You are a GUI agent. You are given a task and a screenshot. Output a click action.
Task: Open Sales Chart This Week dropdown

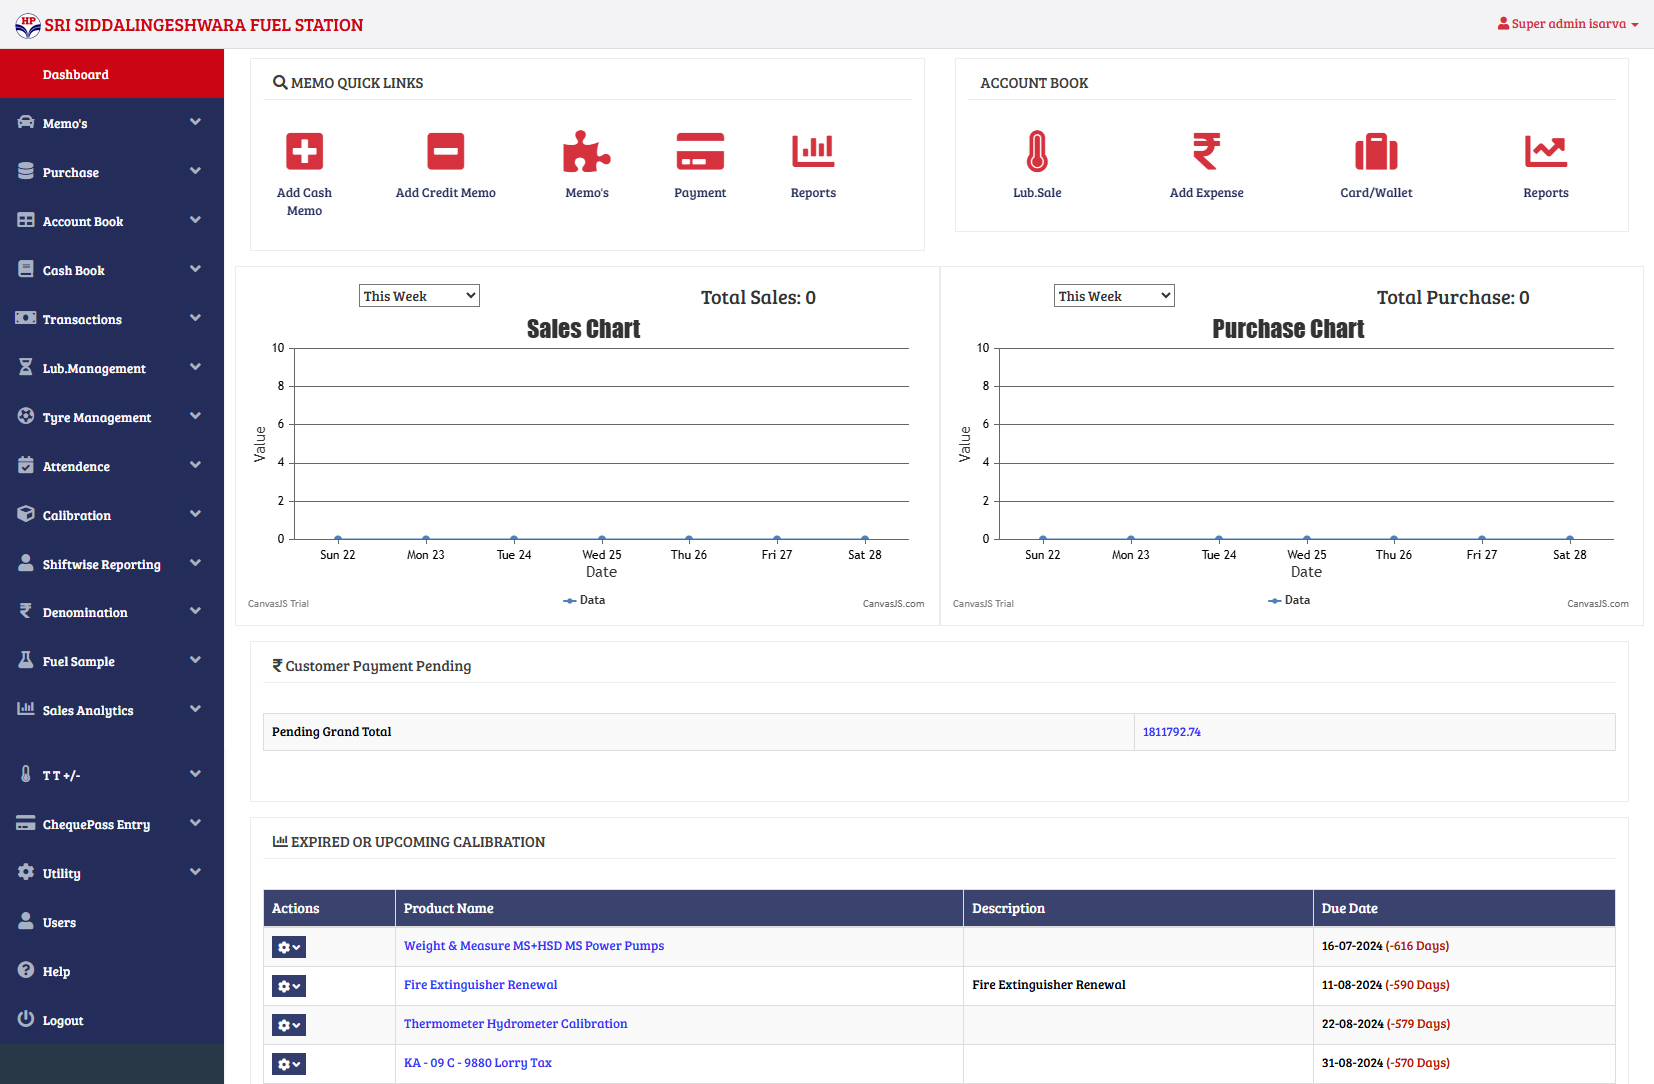coord(419,296)
